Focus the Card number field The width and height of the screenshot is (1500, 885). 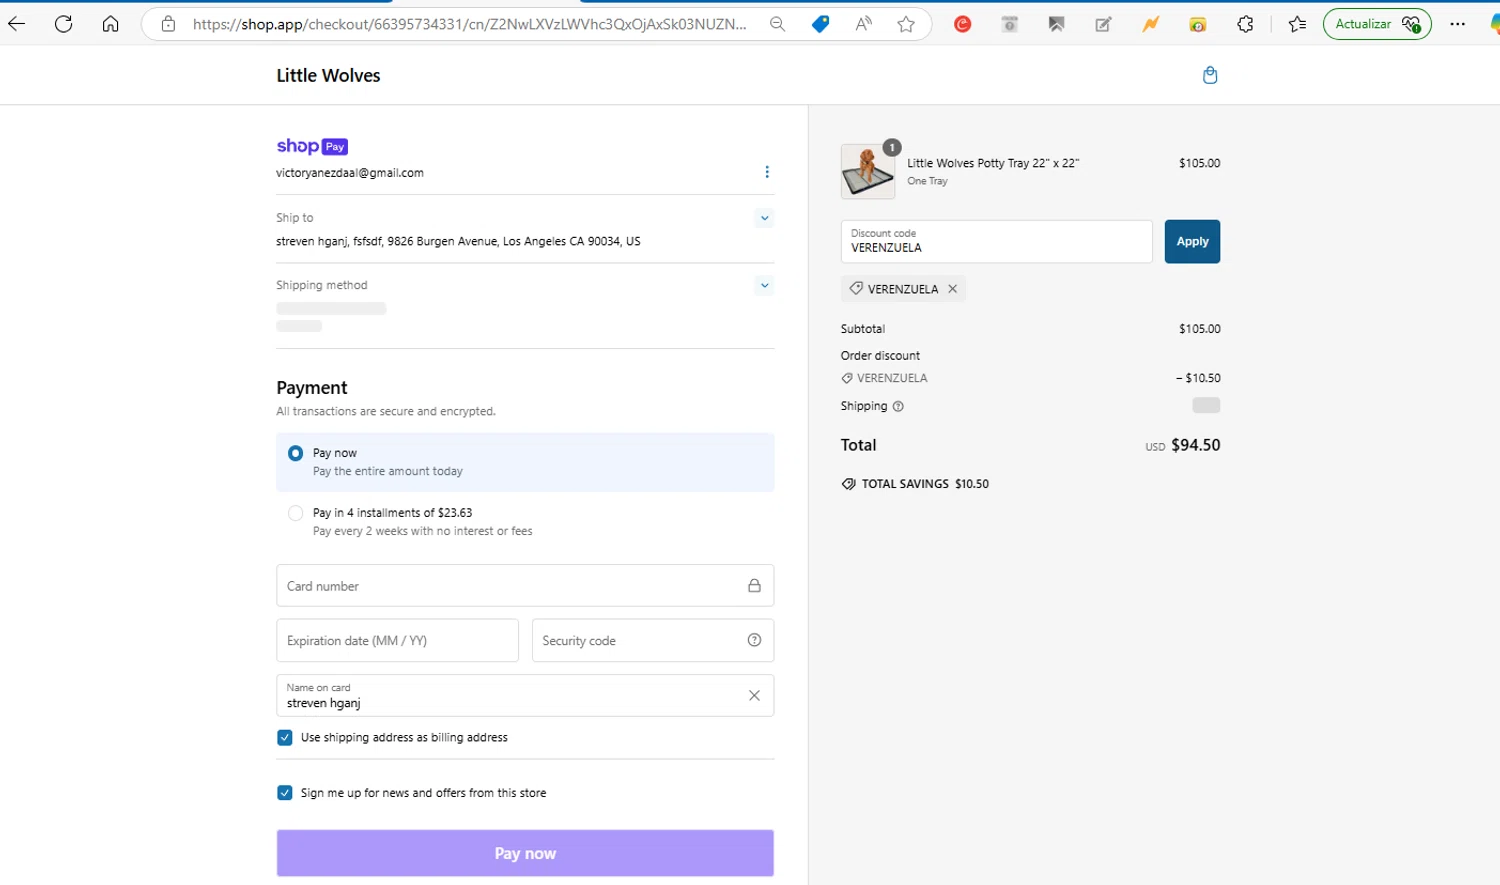(x=525, y=586)
